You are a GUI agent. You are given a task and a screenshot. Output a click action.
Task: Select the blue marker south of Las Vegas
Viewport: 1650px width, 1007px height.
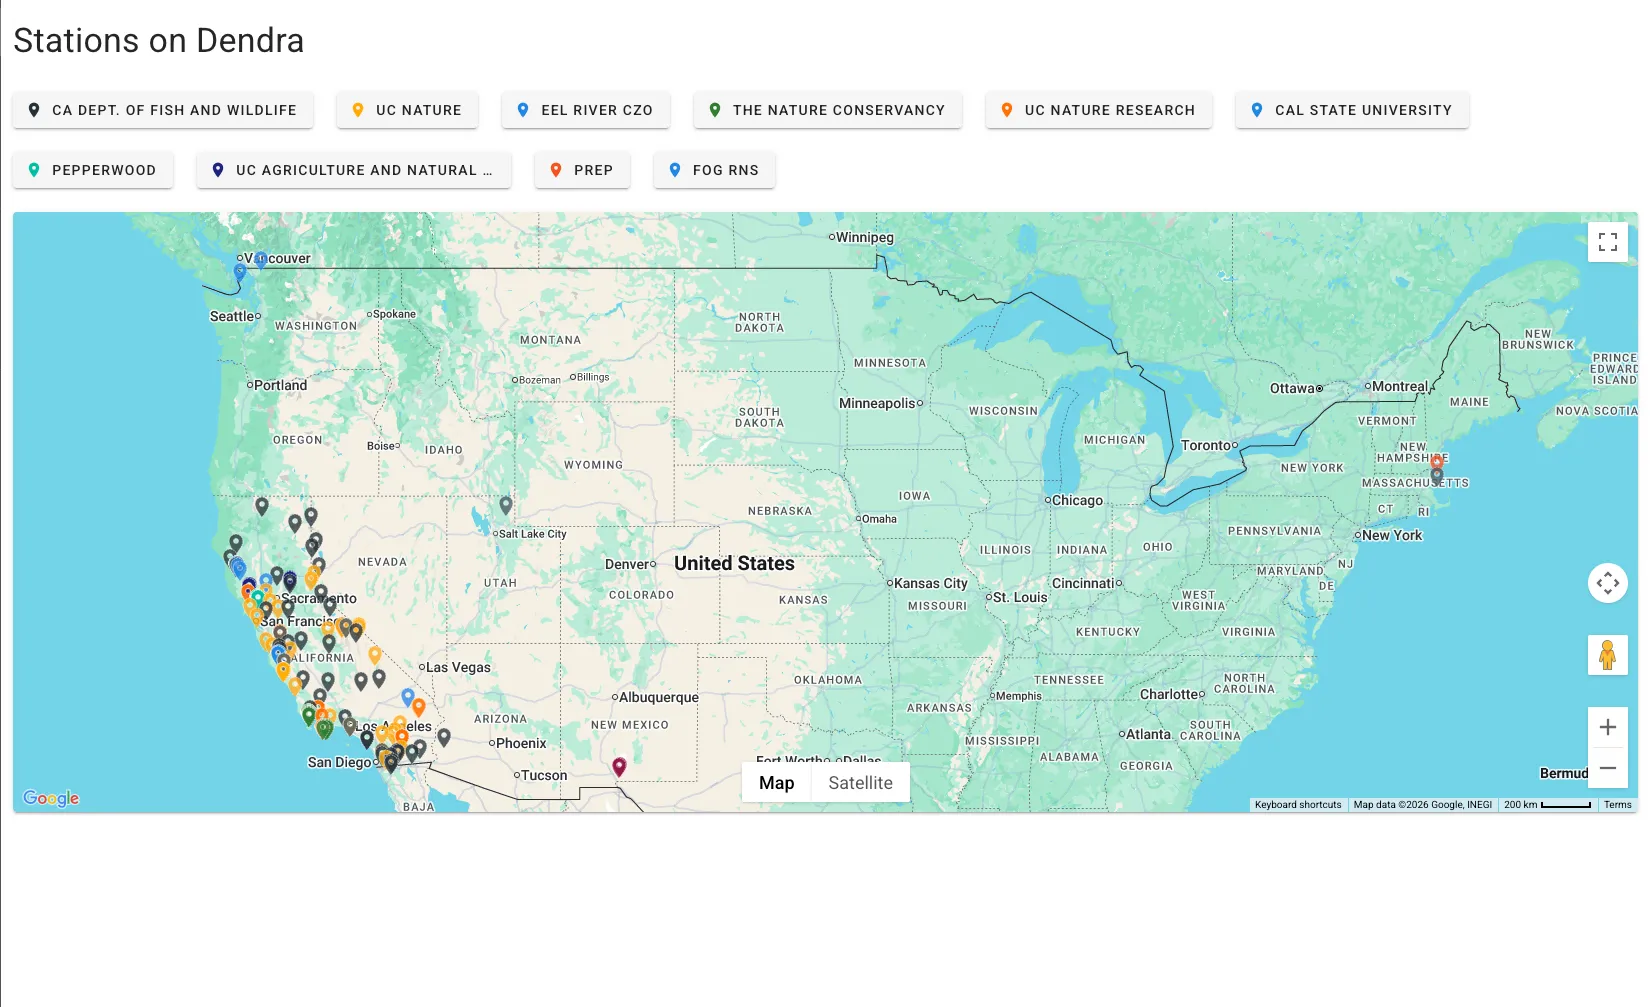(408, 696)
